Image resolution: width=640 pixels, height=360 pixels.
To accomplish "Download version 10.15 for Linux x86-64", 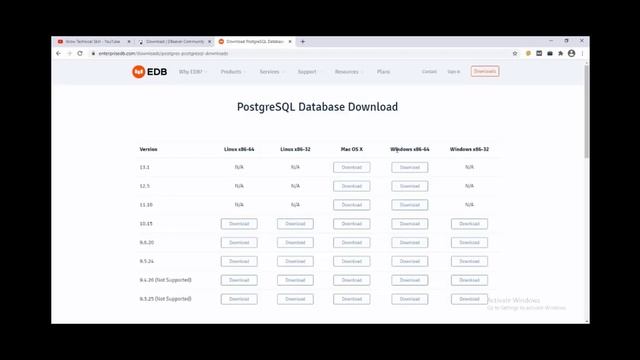I will point(239,224).
